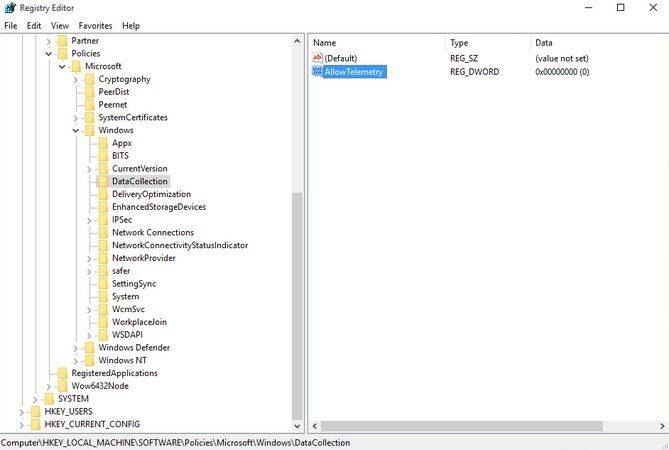This screenshot has height=450, width=669.
Task: Select the WcmSvc key label
Action: [x=128, y=309]
